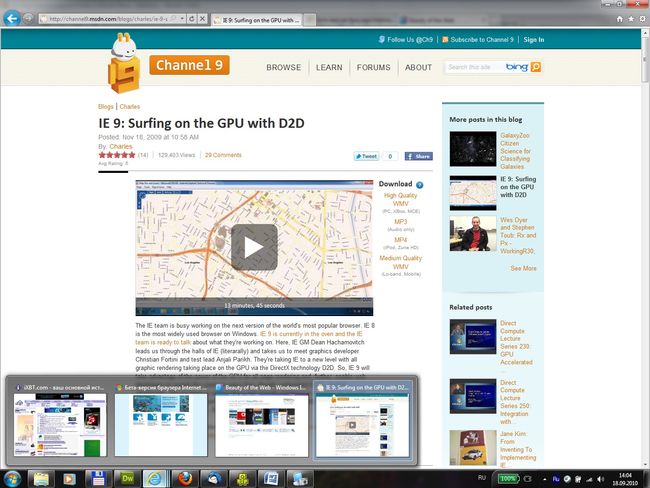Screen dimensions: 650x488
Task: Click the Internet Explorer taskbar icon
Action: (155, 479)
